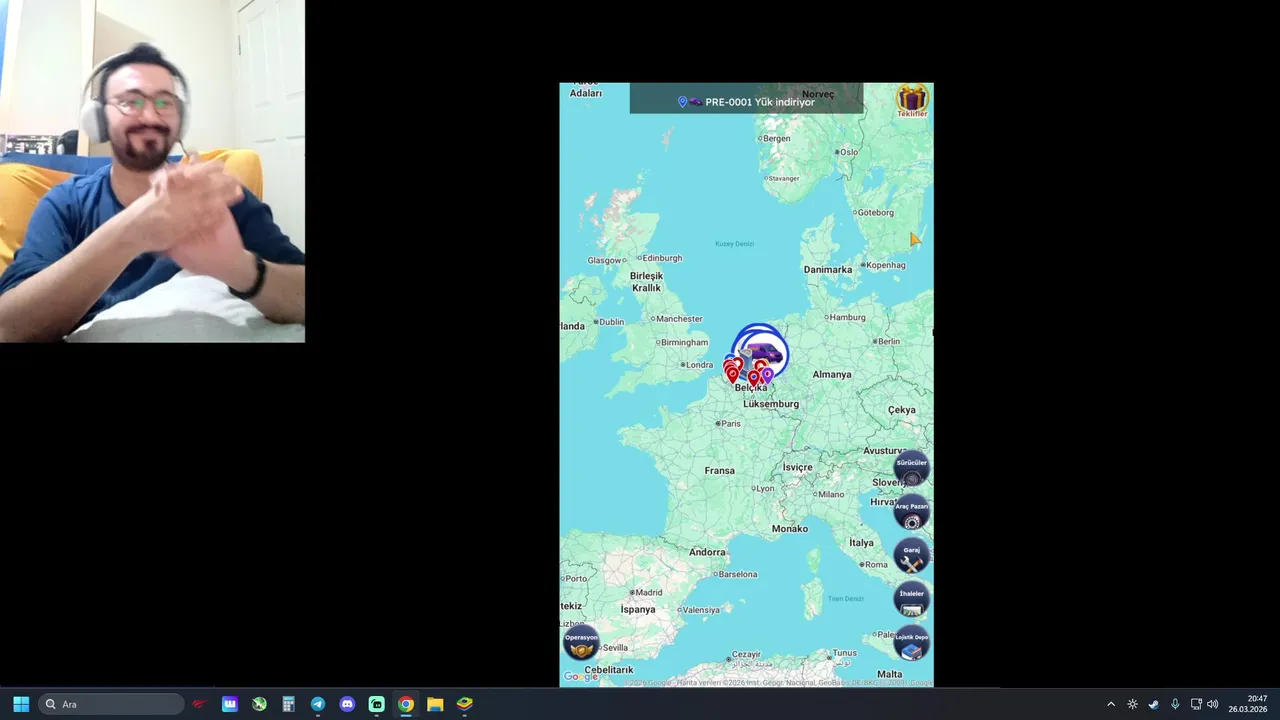
Task: Click the Milano city label
Action: pyautogui.click(x=831, y=494)
